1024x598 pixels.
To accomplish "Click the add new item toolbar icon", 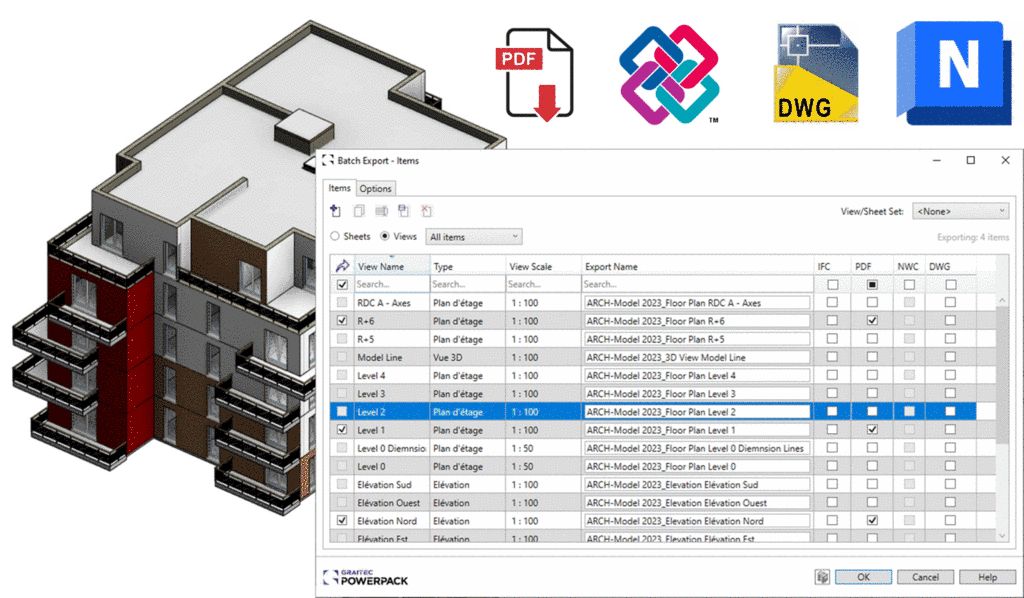I will 336,211.
